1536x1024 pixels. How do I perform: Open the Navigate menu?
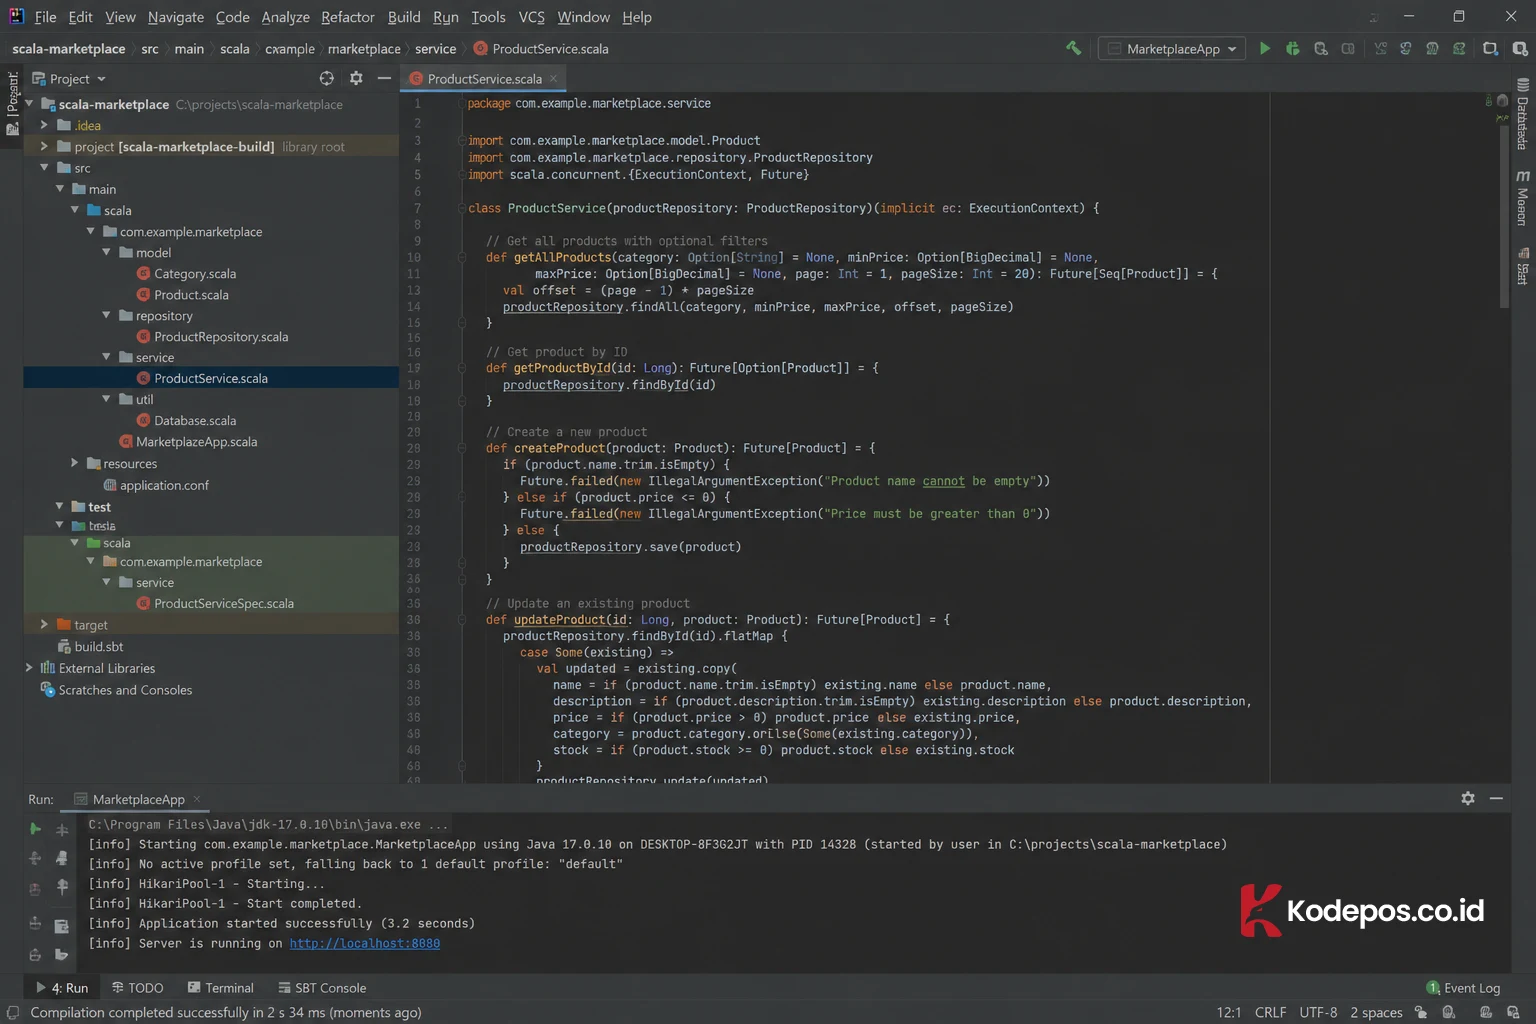[x=175, y=17]
